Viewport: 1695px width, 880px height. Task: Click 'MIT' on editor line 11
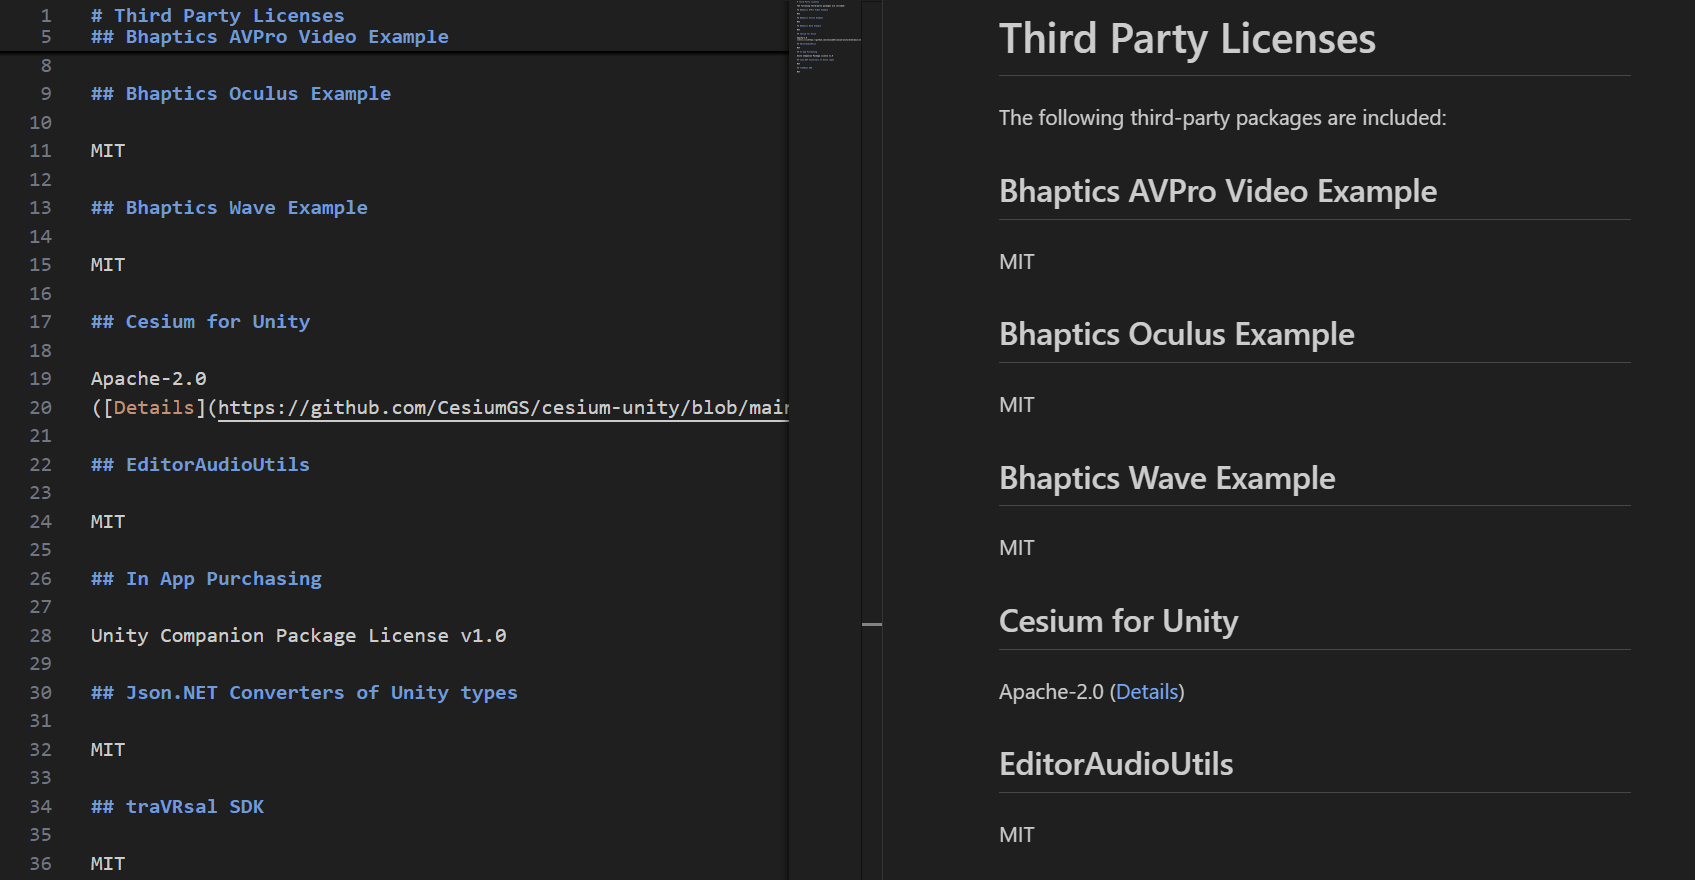pyautogui.click(x=108, y=151)
